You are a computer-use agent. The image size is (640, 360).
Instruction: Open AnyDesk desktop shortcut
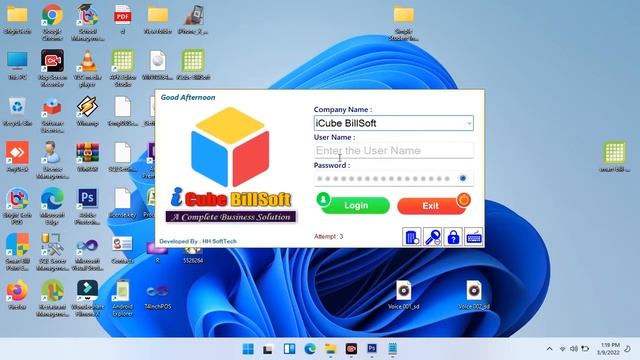(17, 157)
